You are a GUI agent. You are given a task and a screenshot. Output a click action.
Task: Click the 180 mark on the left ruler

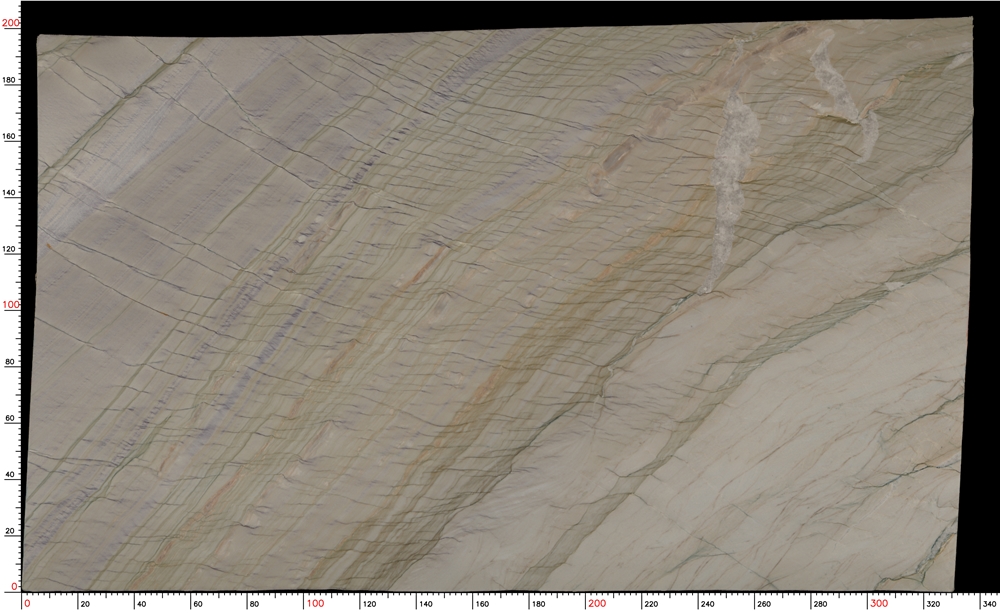[x=12, y=80]
